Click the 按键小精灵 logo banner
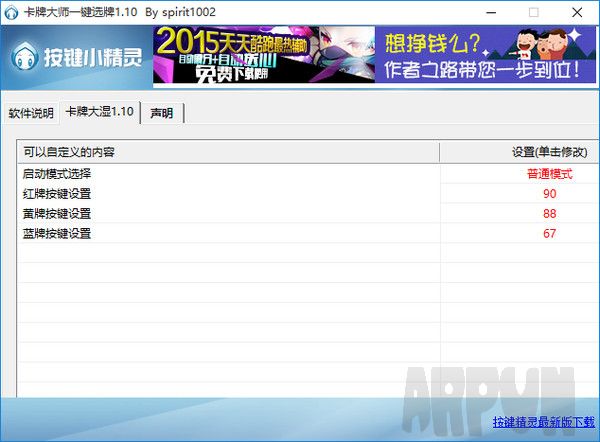This screenshot has width=600, height=442. pyautogui.click(x=77, y=57)
